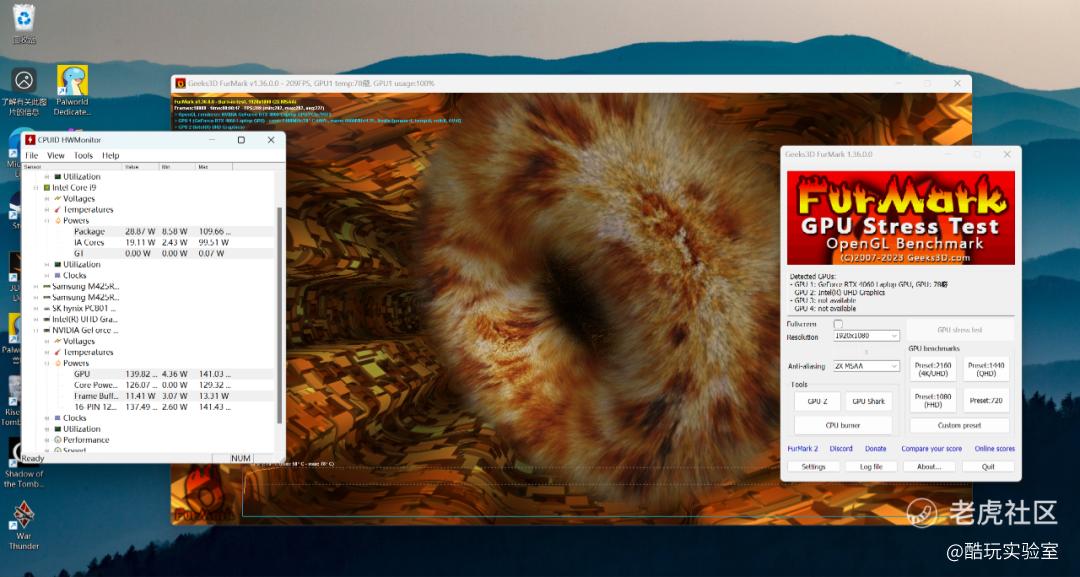The height and width of the screenshot is (577, 1080).
Task: Expand Utilization under Intel Core i9
Action: pyautogui.click(x=47, y=264)
